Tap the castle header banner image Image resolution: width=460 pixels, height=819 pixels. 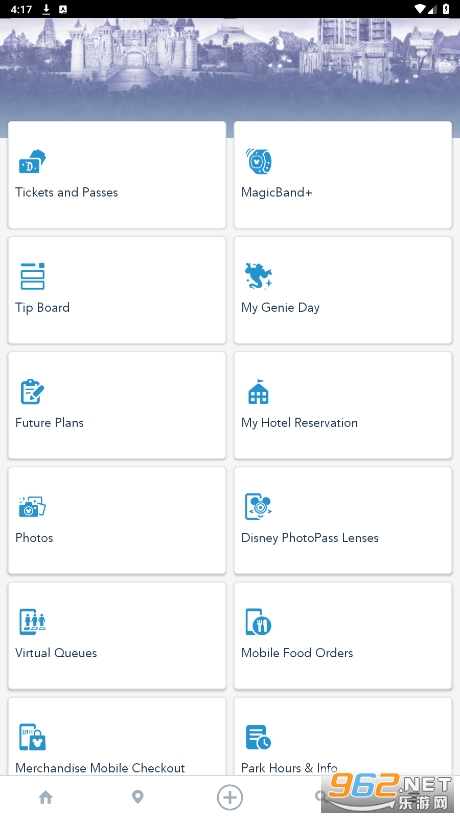pos(230,68)
